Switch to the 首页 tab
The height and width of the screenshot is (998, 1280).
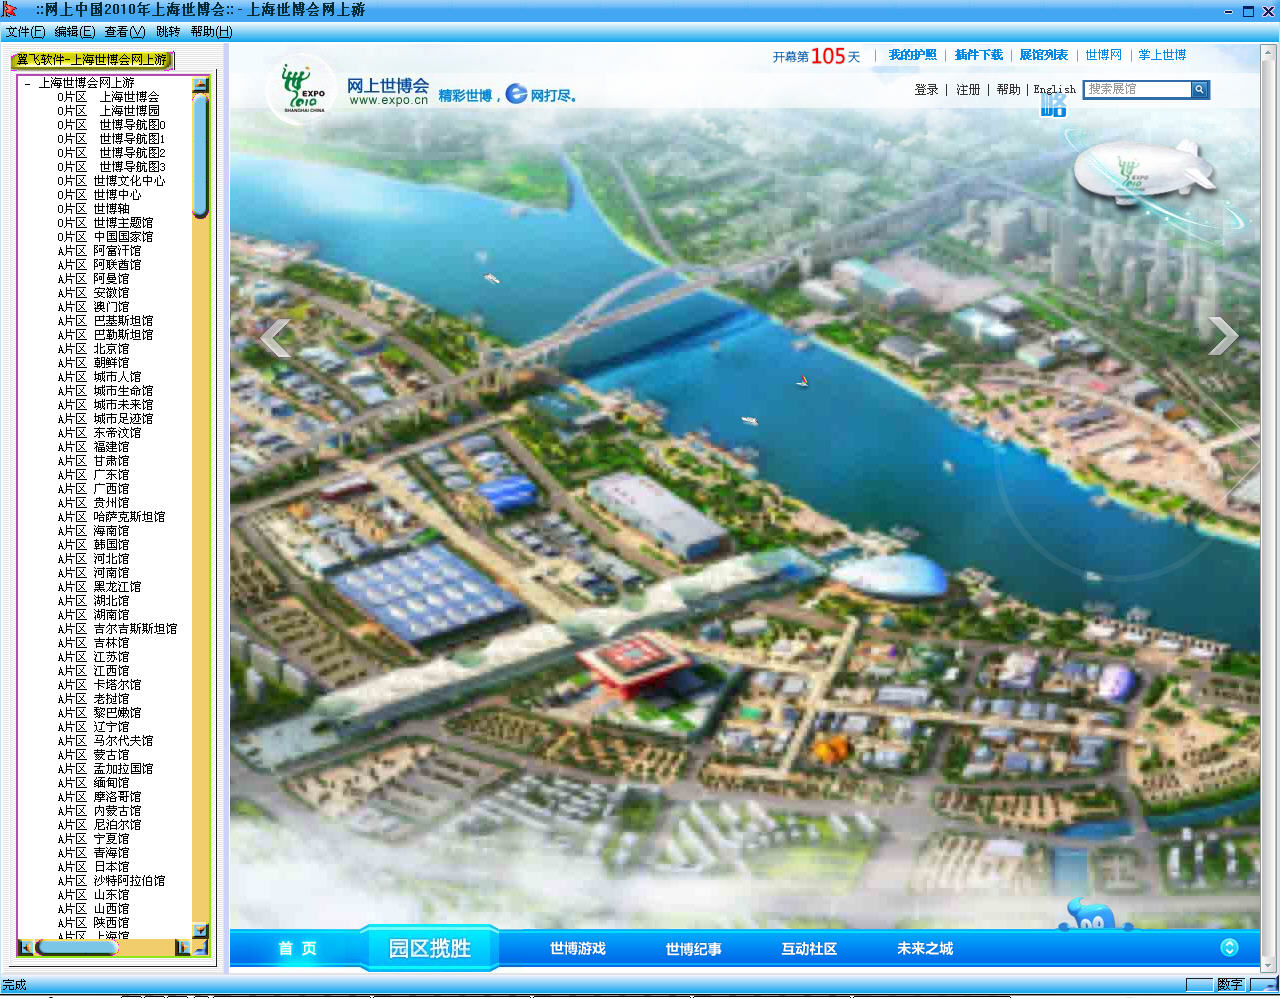pos(297,948)
